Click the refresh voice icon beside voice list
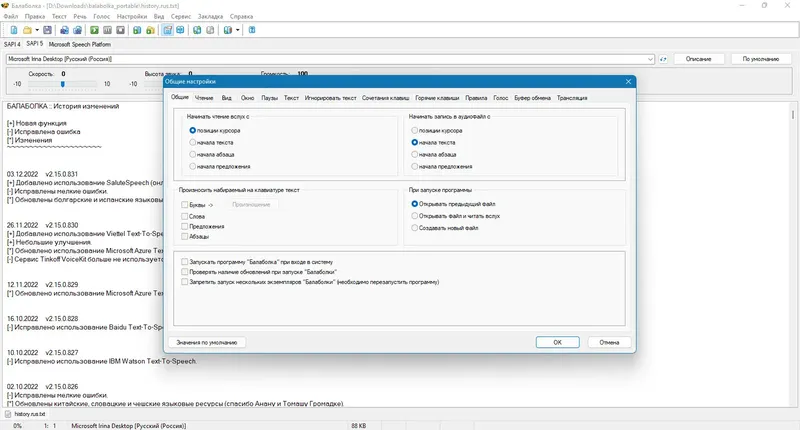Screen dimensions: 800x430 click(x=663, y=59)
